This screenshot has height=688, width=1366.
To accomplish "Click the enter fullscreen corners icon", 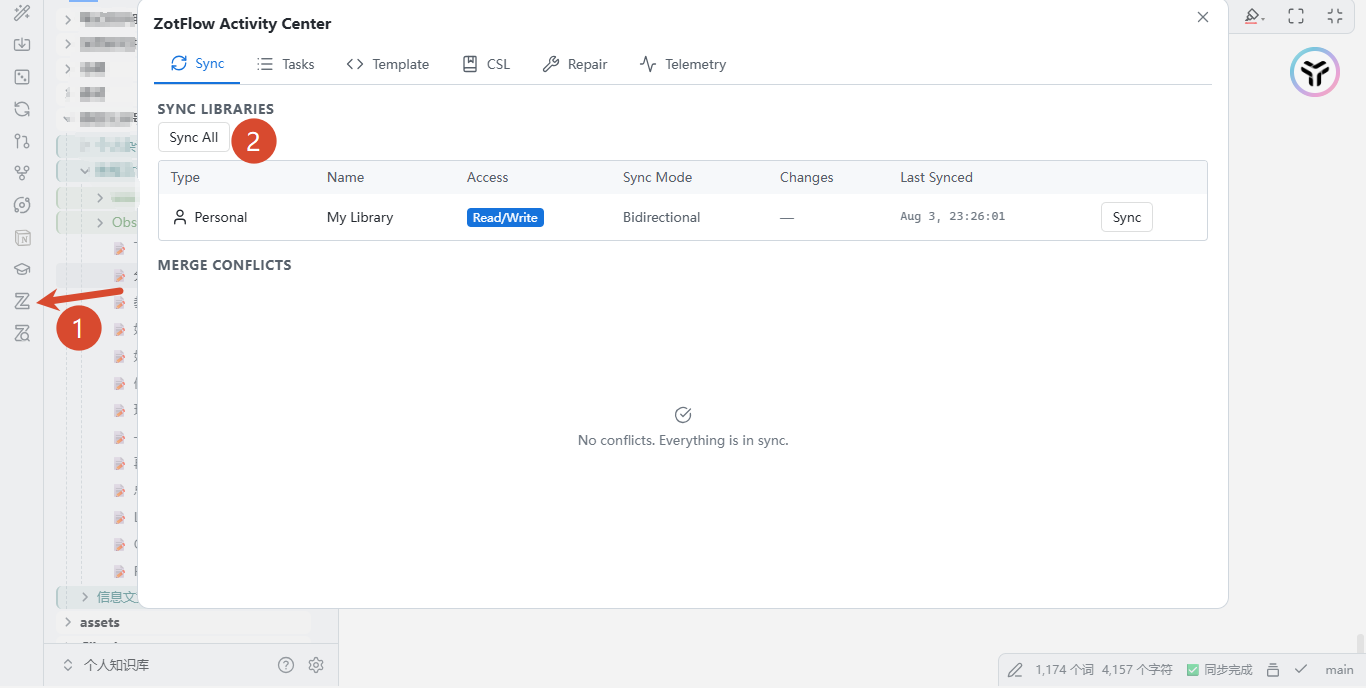I will click(1296, 16).
